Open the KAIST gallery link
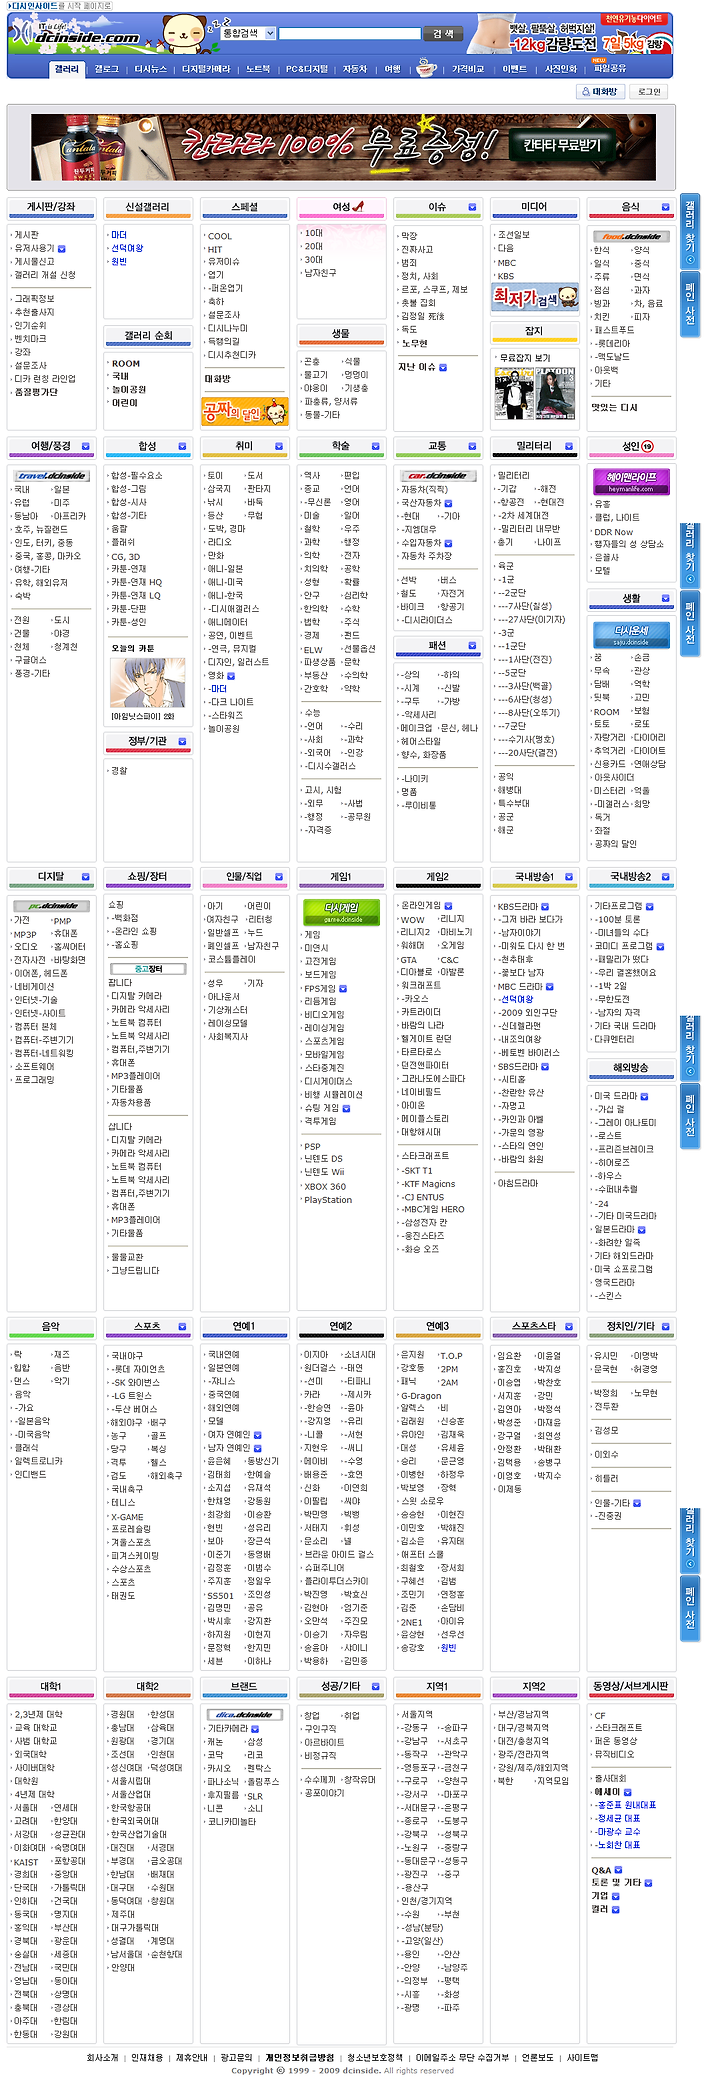 click(x=26, y=1862)
